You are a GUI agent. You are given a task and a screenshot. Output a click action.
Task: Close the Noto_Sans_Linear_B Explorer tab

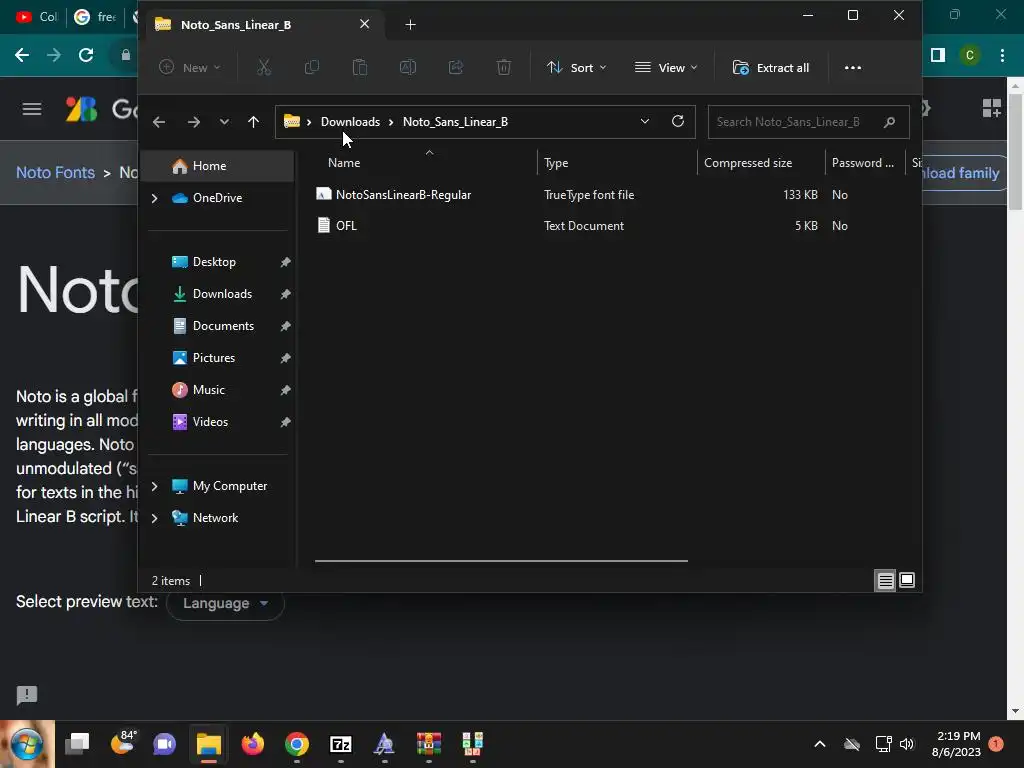[364, 24]
